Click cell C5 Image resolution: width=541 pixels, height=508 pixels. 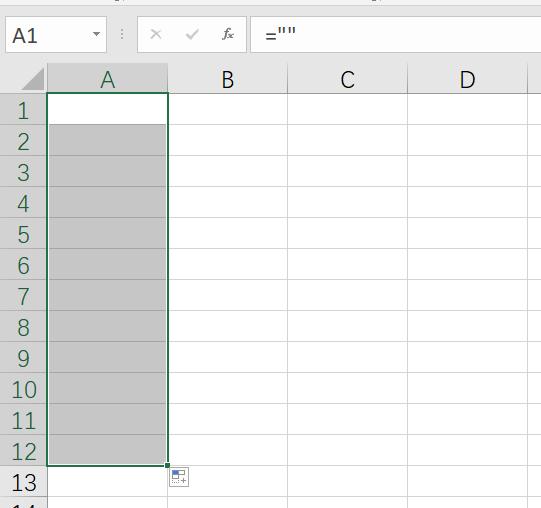coord(347,233)
